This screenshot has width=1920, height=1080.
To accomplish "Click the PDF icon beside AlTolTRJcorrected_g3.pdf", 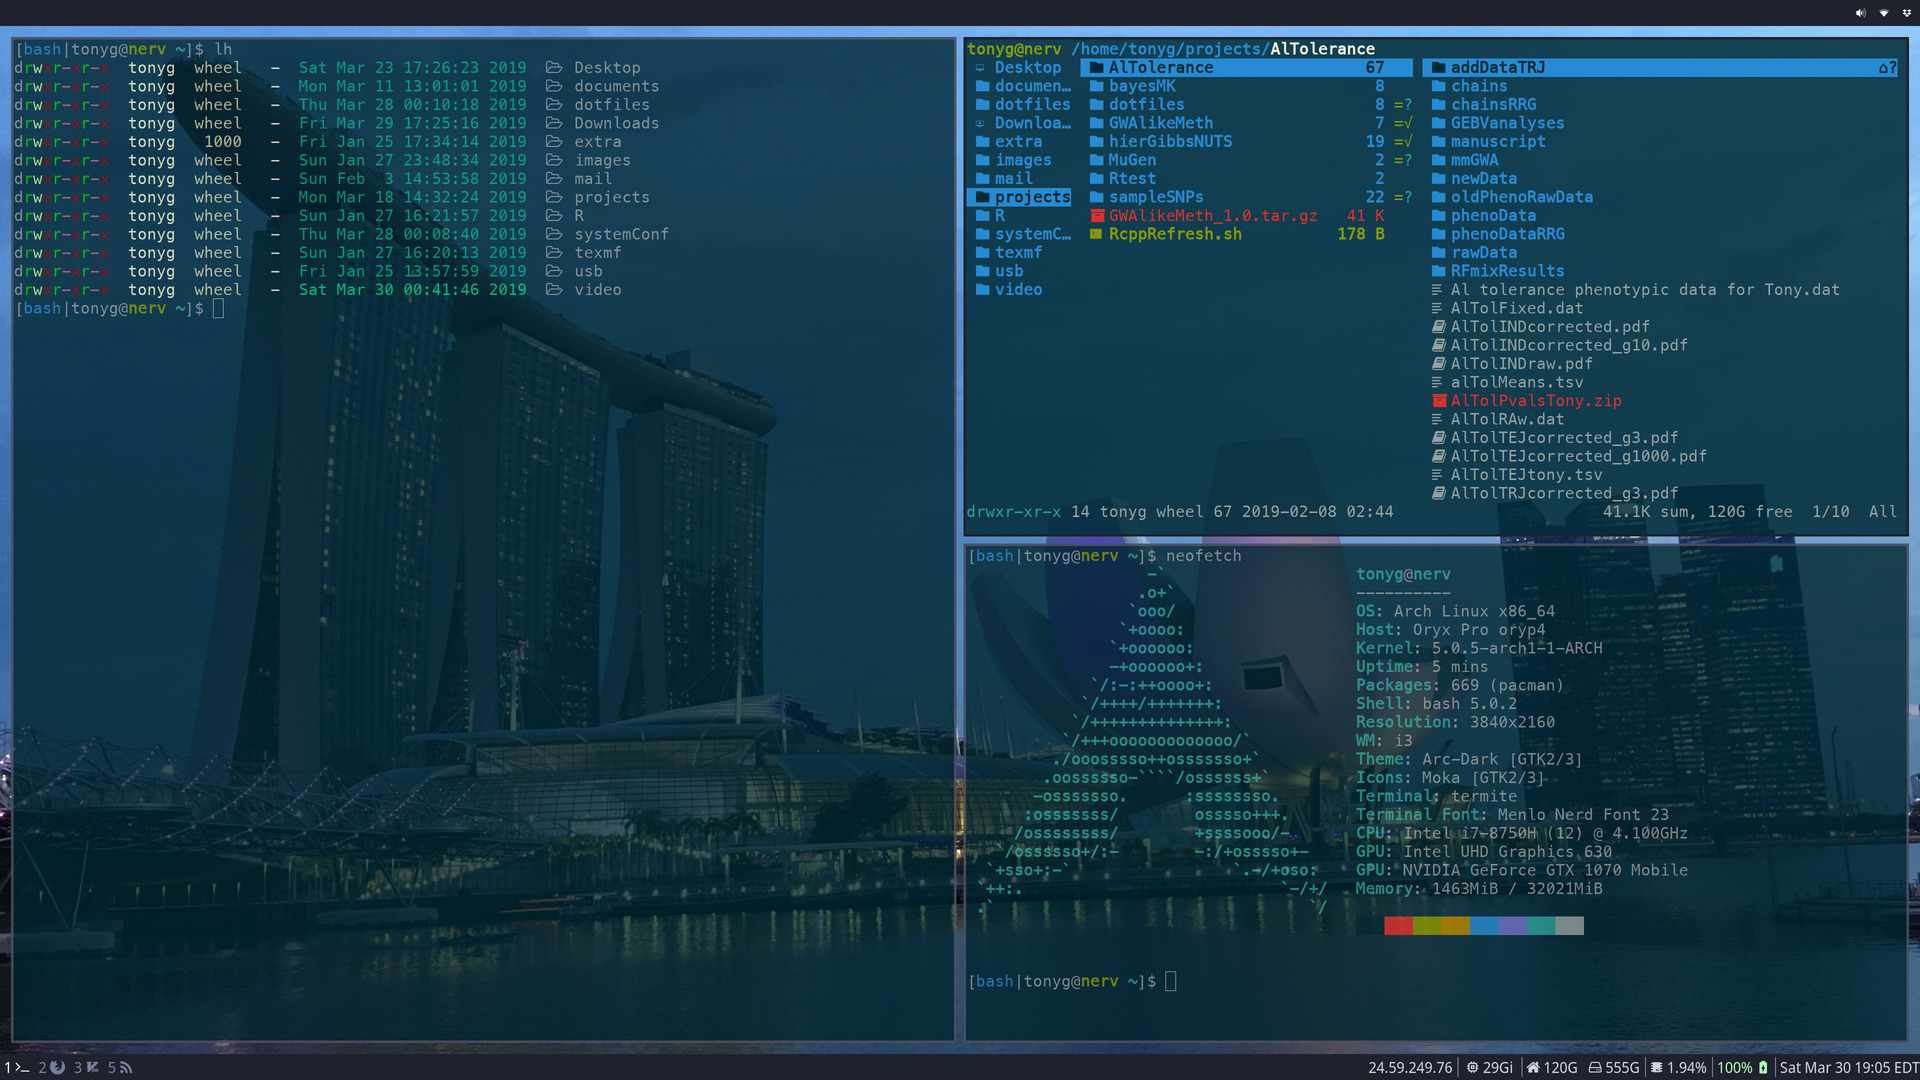I will 1438,493.
